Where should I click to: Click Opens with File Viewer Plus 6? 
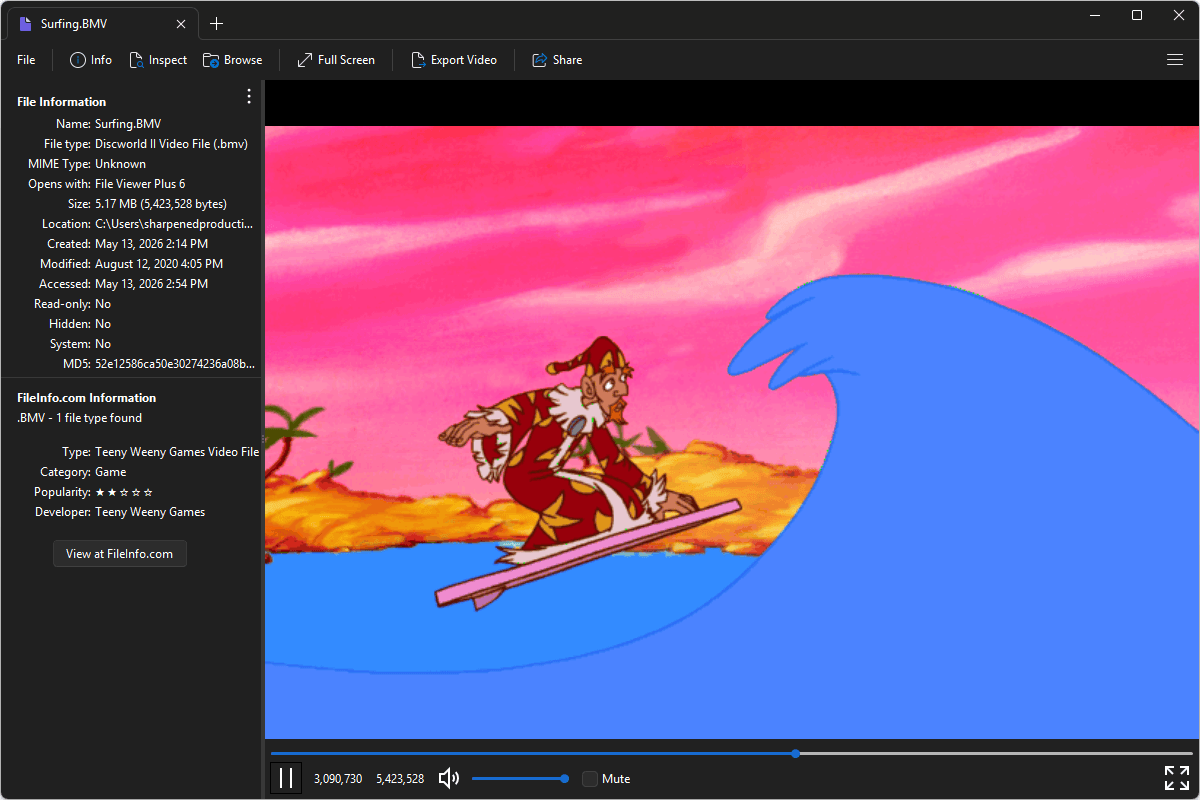[x=140, y=184]
